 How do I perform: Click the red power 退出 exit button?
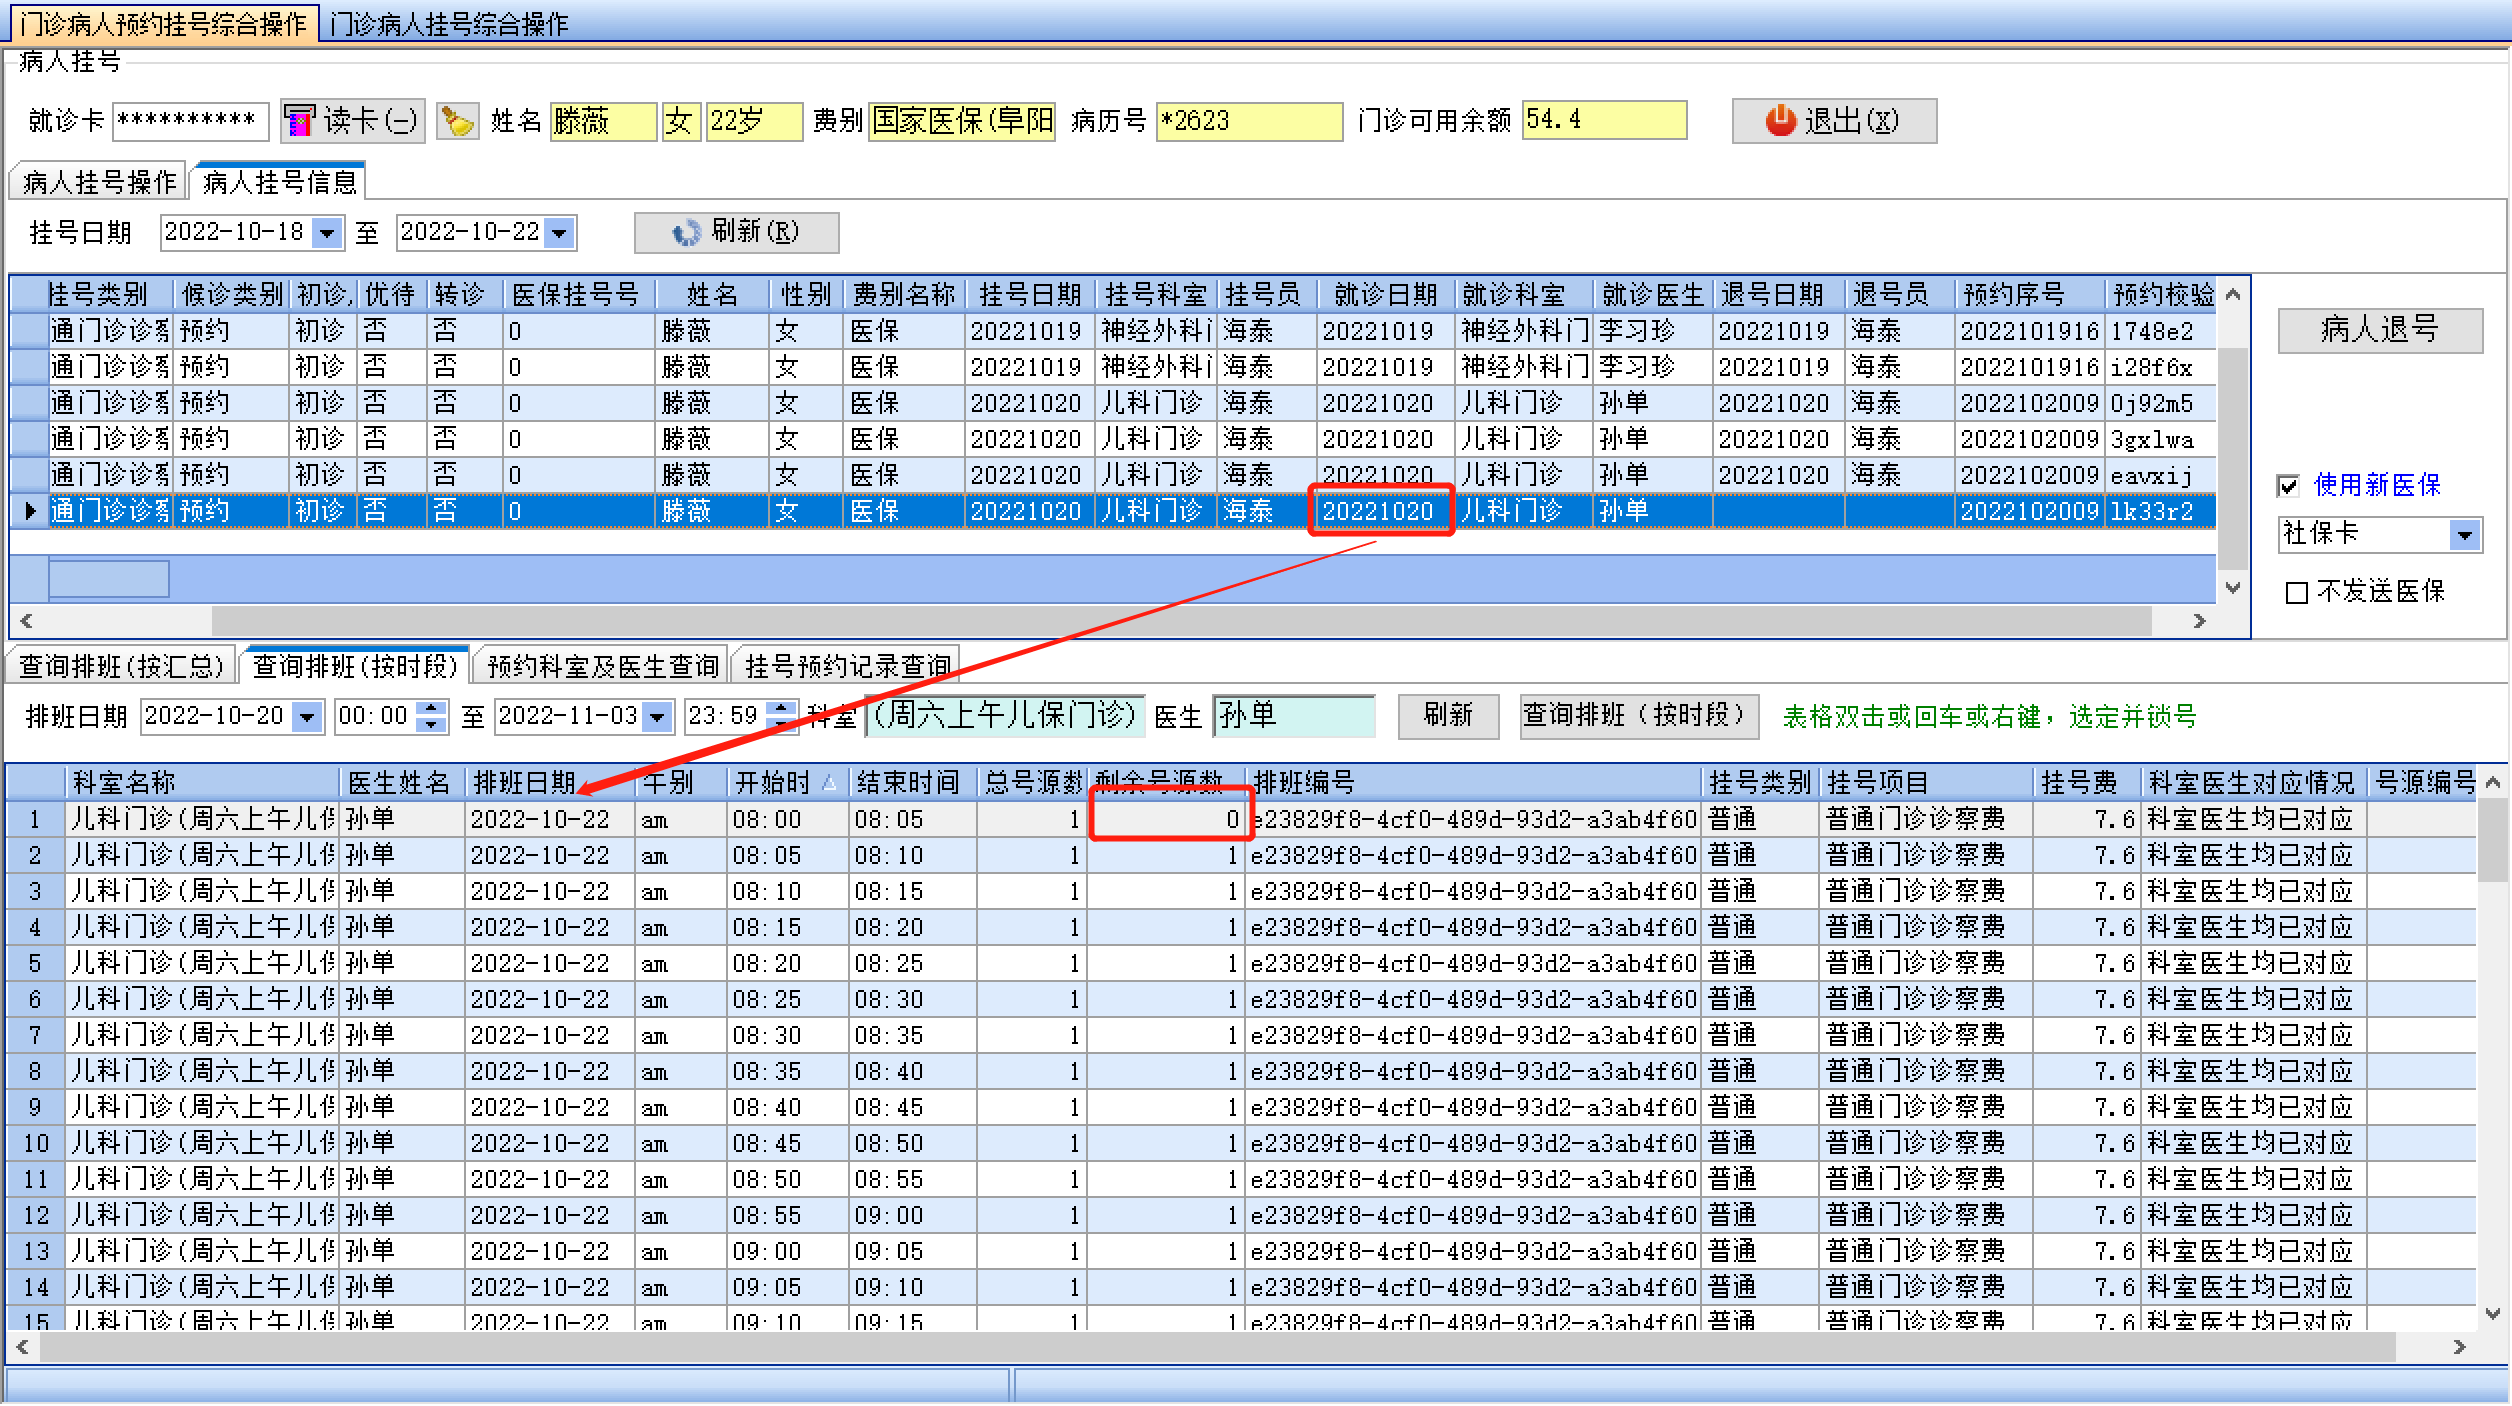pos(1833,121)
